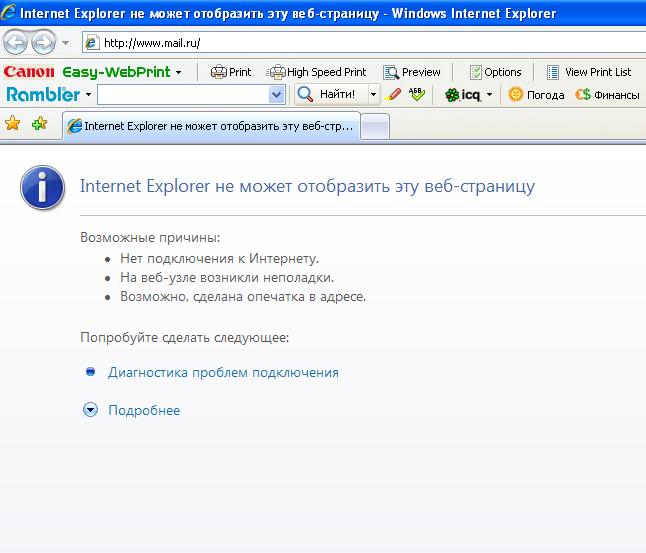Image resolution: width=646 pixels, height=553 pixels.
Task: Click the icq flower button
Action: pyautogui.click(x=463, y=95)
